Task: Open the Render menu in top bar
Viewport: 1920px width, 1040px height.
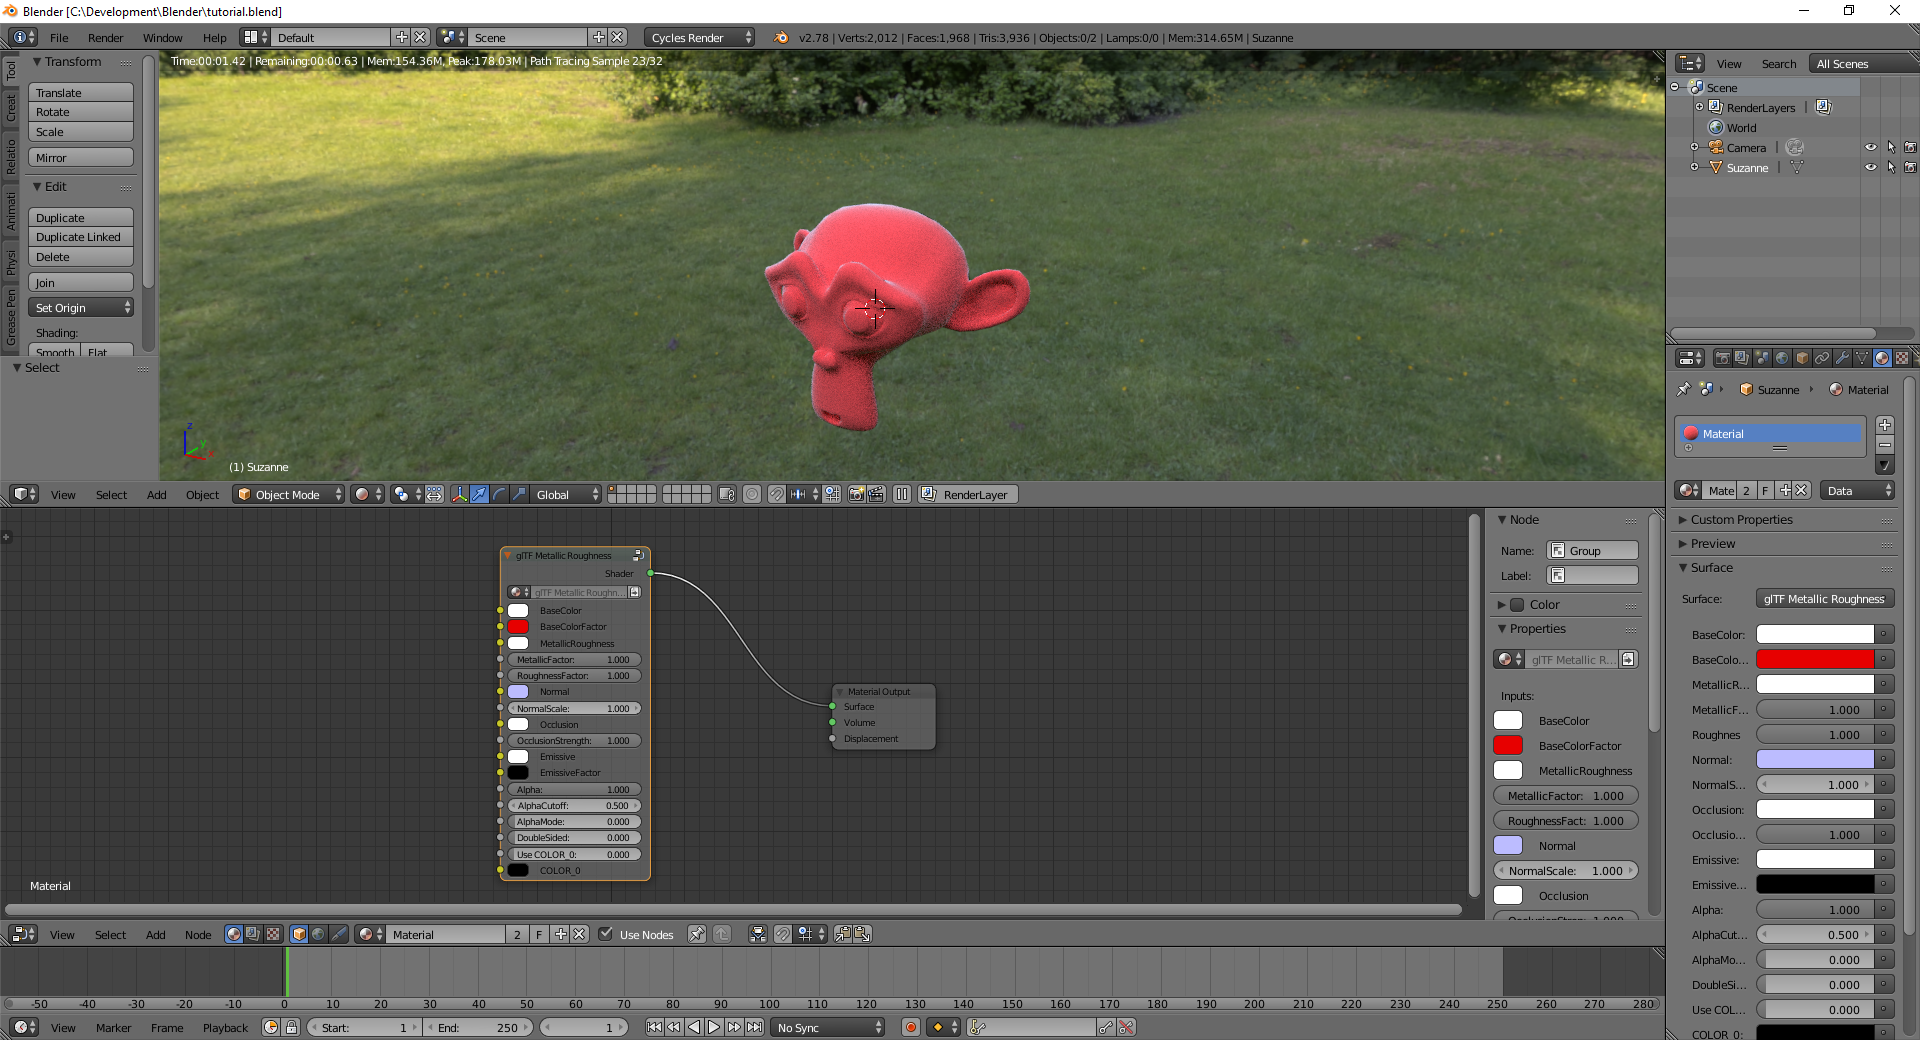Action: [105, 37]
